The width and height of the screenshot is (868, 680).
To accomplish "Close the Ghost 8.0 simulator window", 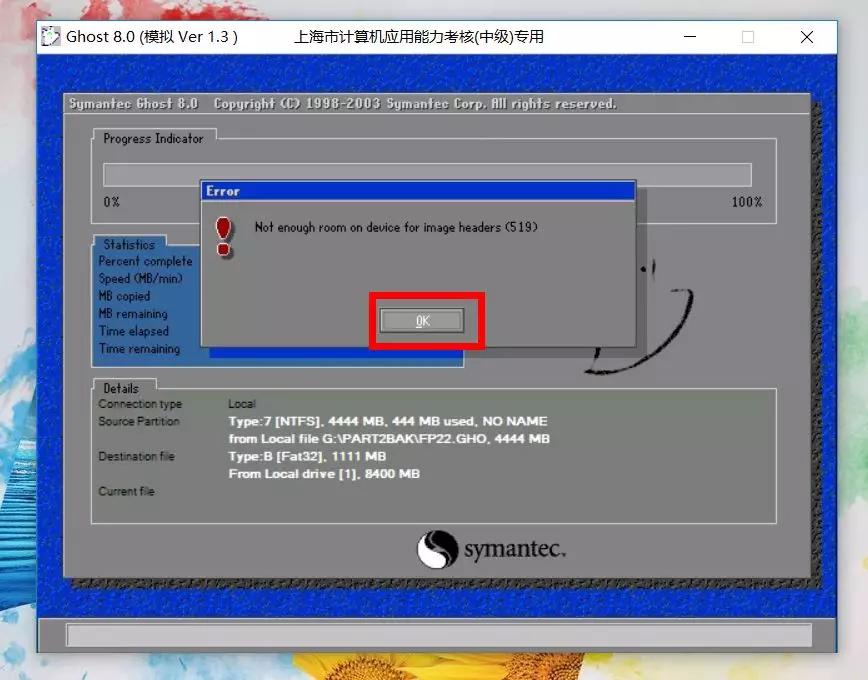I will [x=806, y=37].
